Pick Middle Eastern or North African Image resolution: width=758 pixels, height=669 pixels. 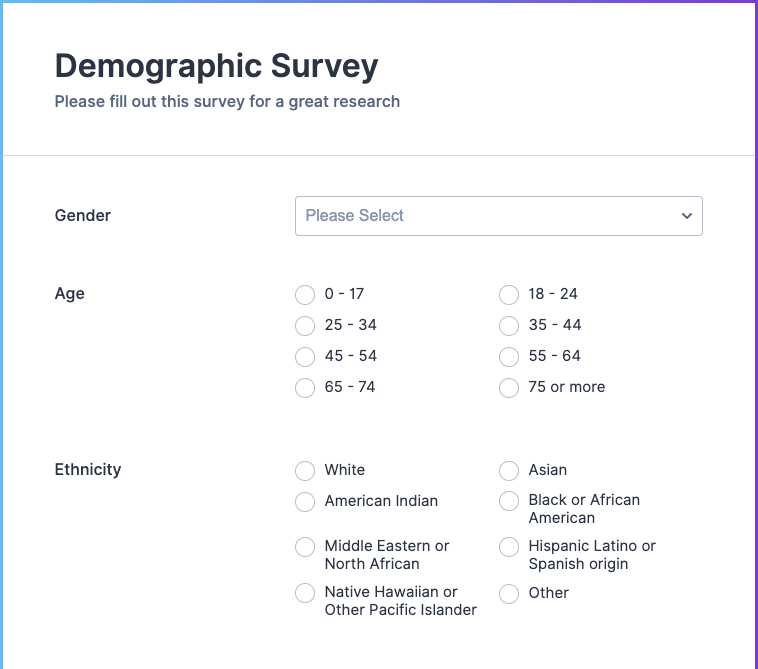[x=305, y=547]
